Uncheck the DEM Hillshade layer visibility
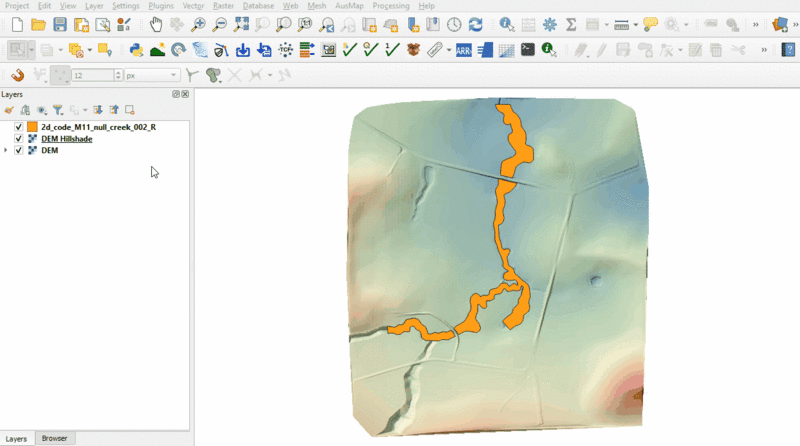This screenshot has width=800, height=446. point(18,139)
